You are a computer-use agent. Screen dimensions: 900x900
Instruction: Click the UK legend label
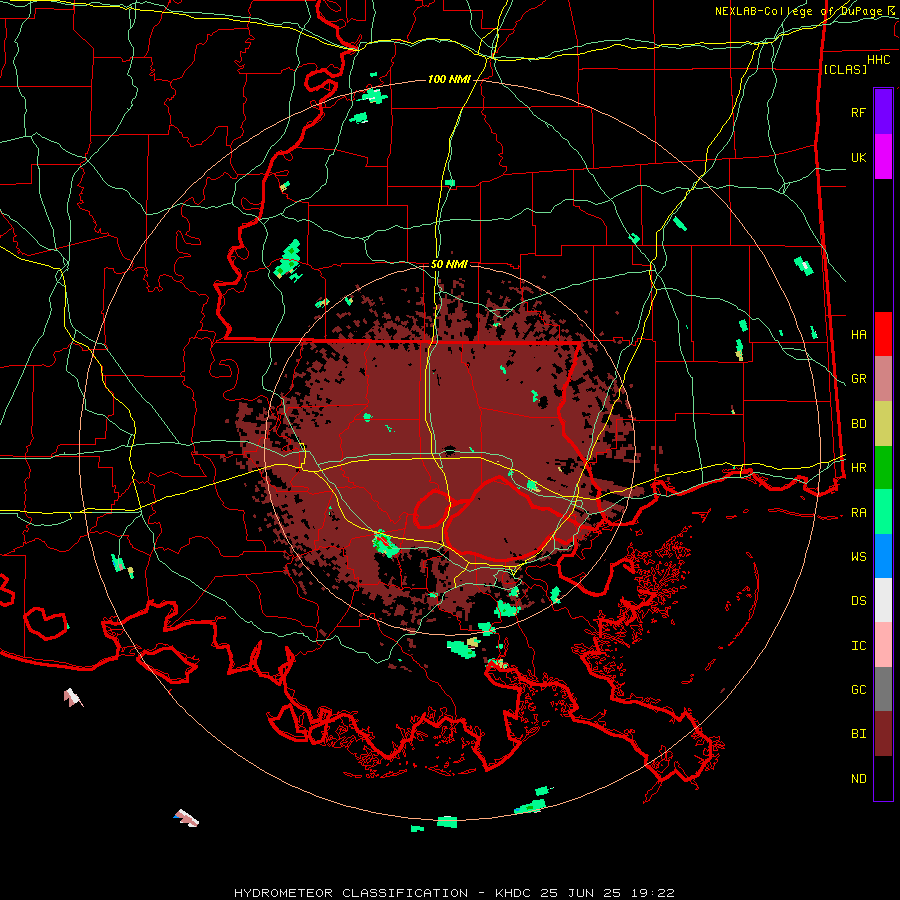tap(859, 157)
